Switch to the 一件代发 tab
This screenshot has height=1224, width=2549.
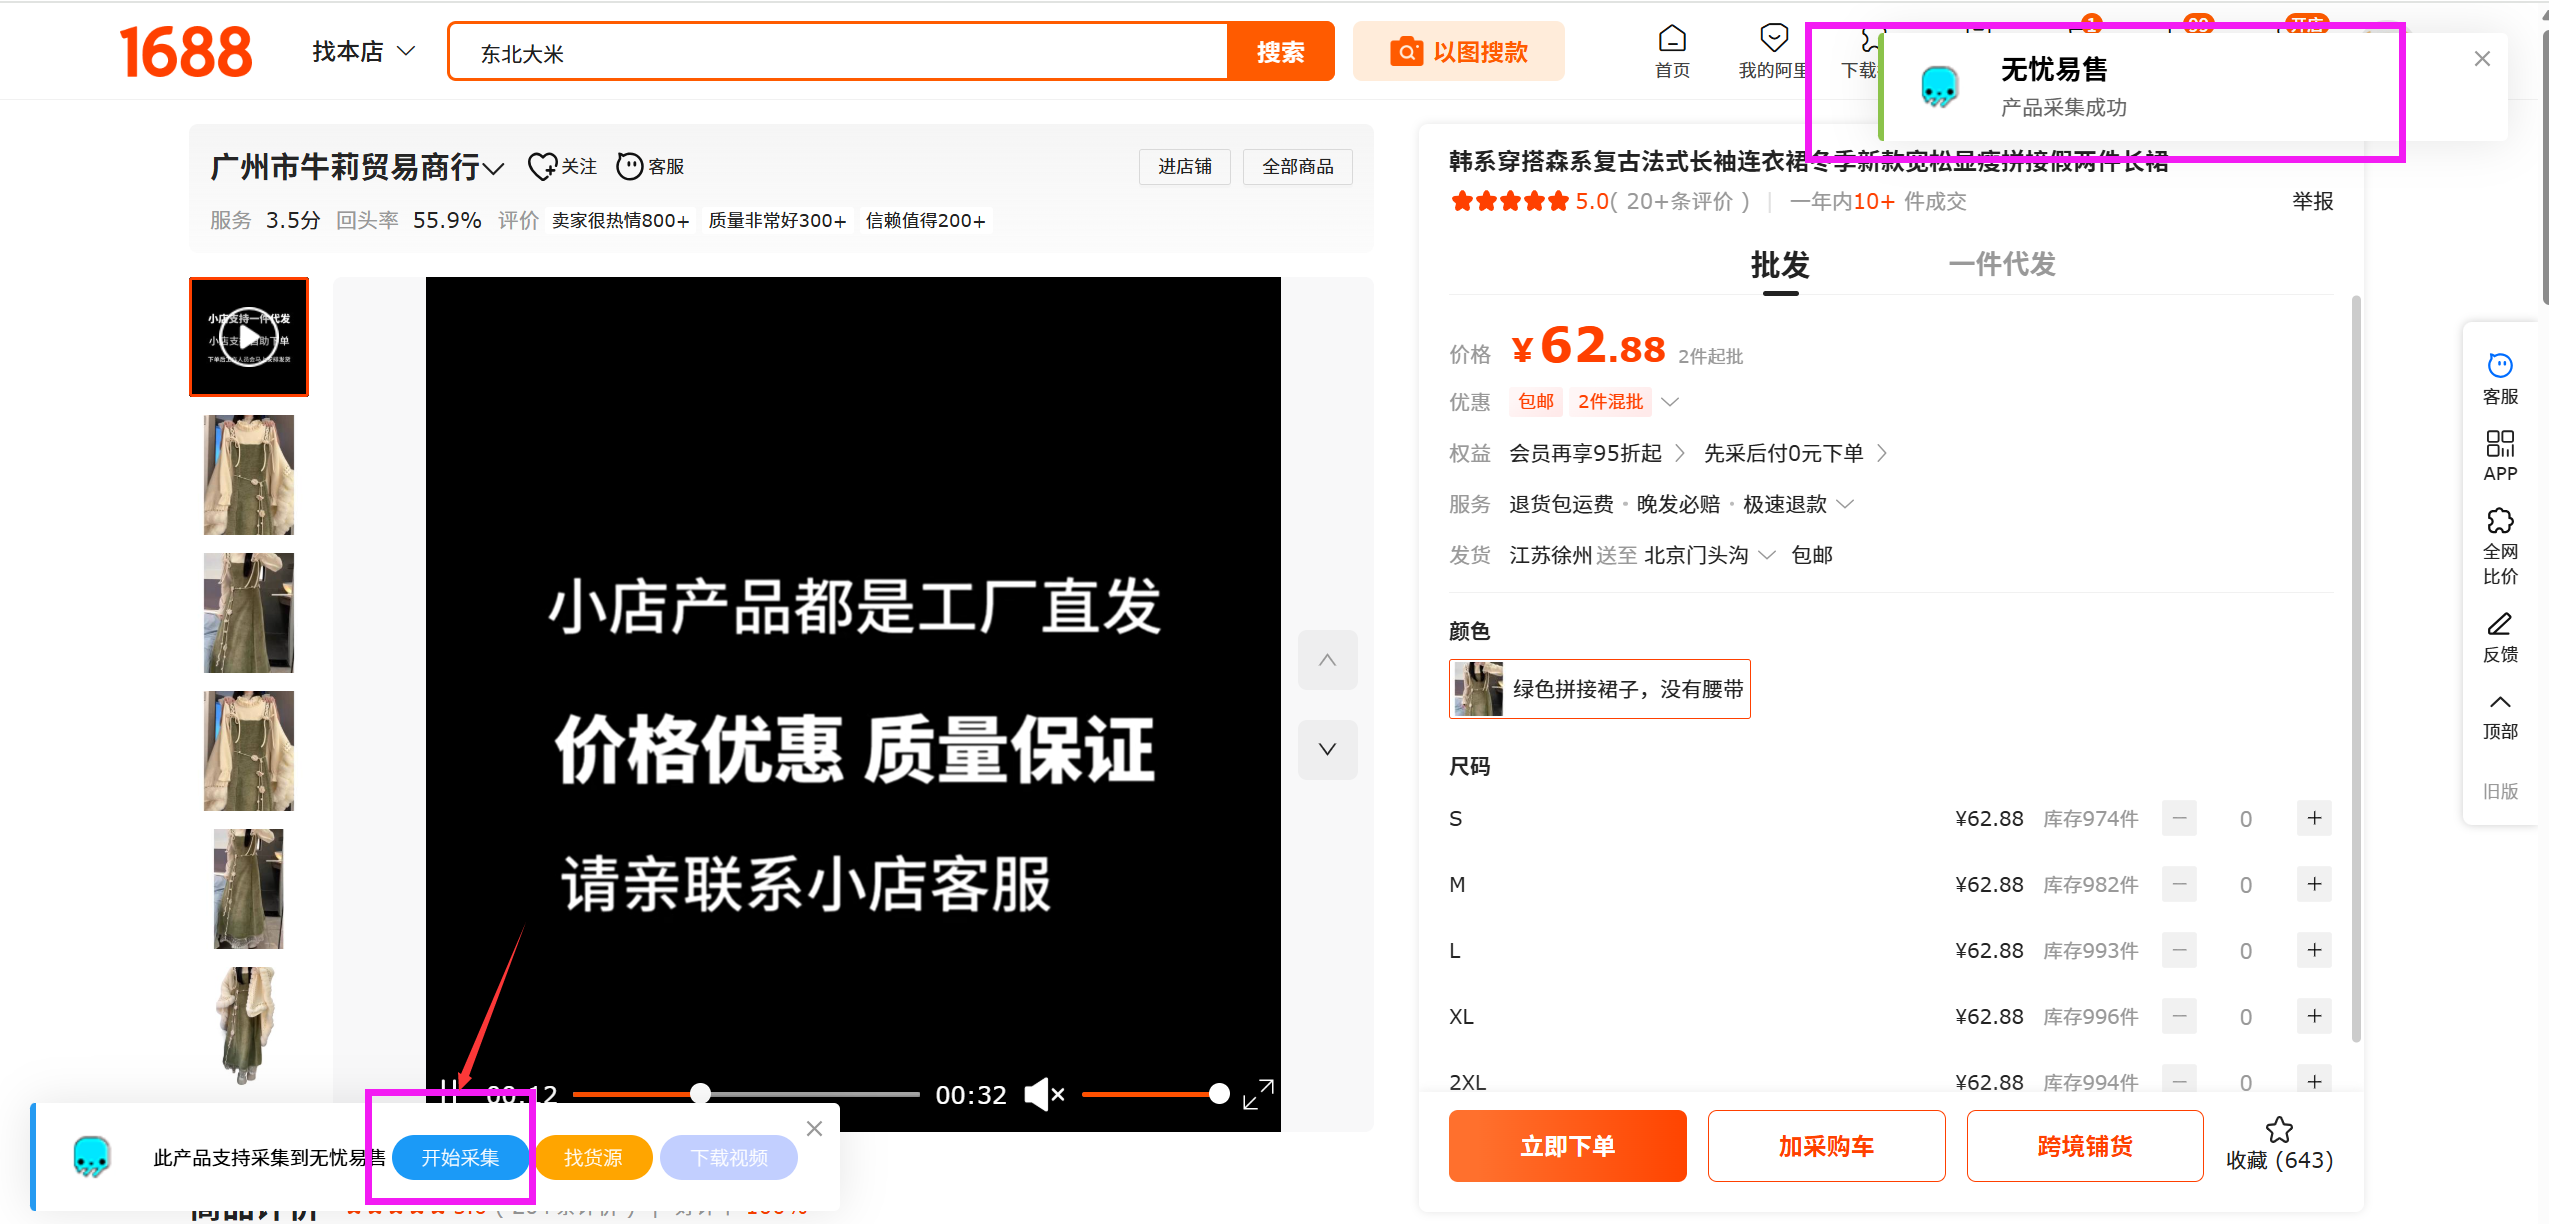(x=2001, y=265)
